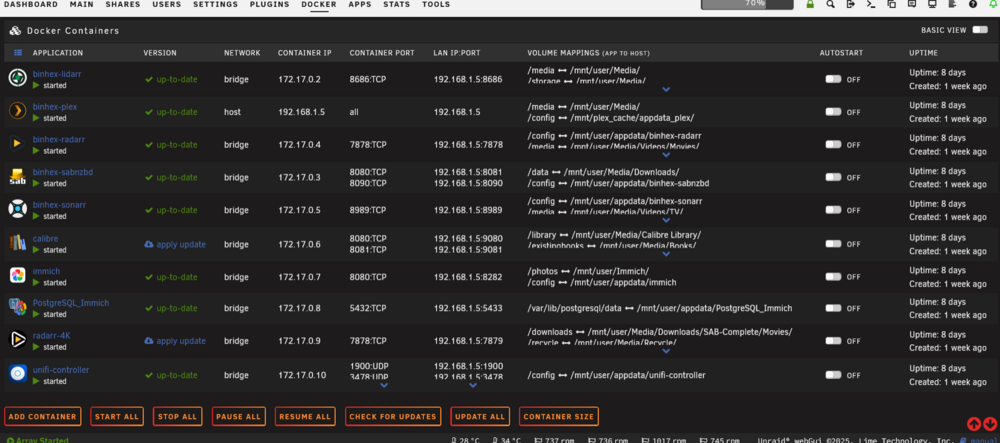Open the green notifications bell

[992, 4]
